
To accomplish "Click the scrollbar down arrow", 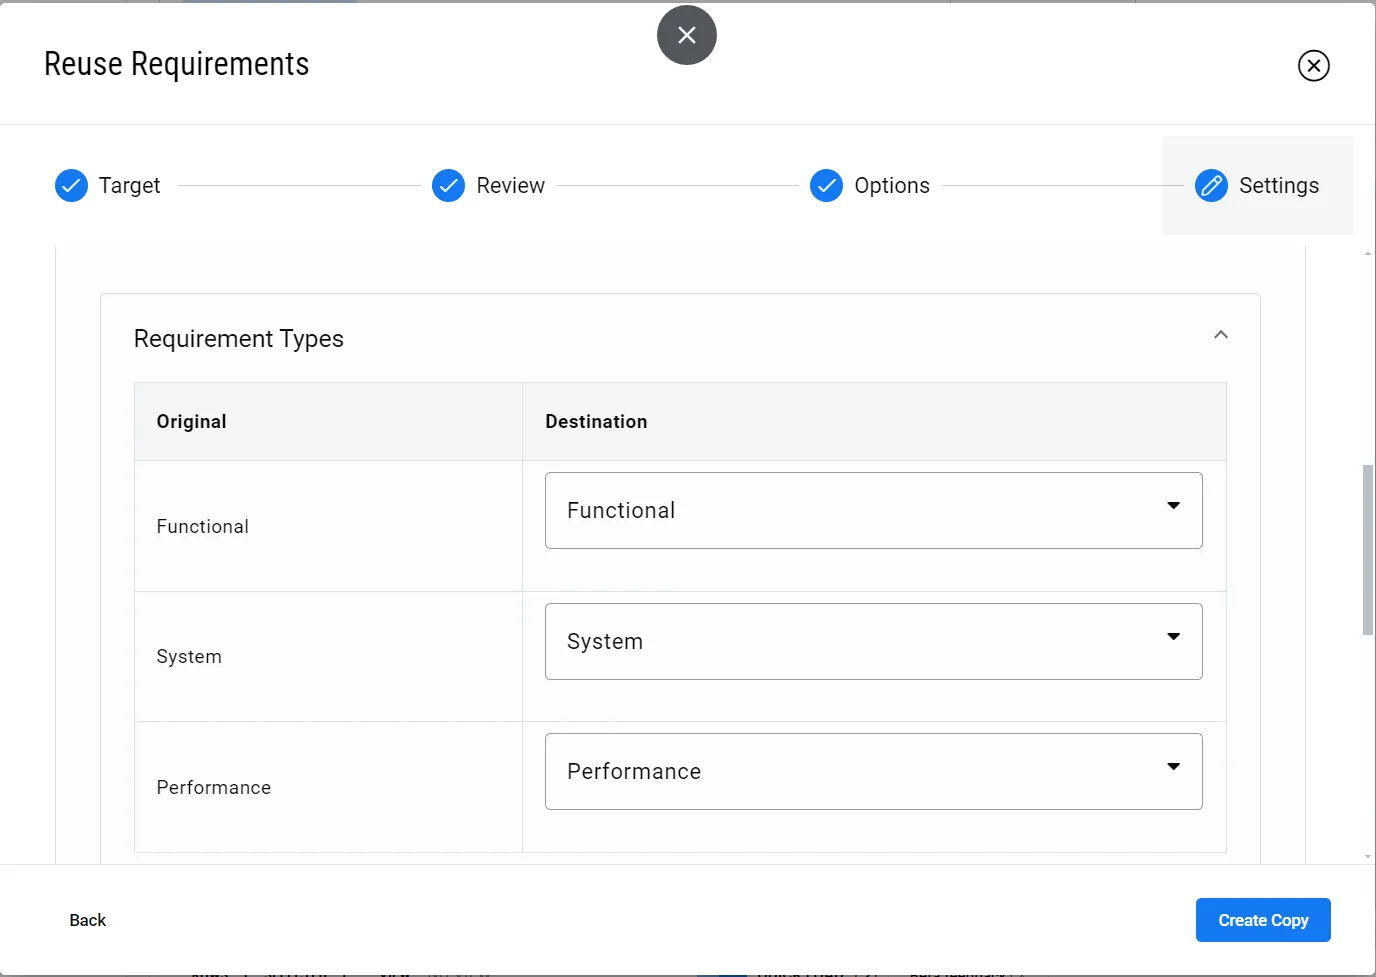I will click(1367, 857).
